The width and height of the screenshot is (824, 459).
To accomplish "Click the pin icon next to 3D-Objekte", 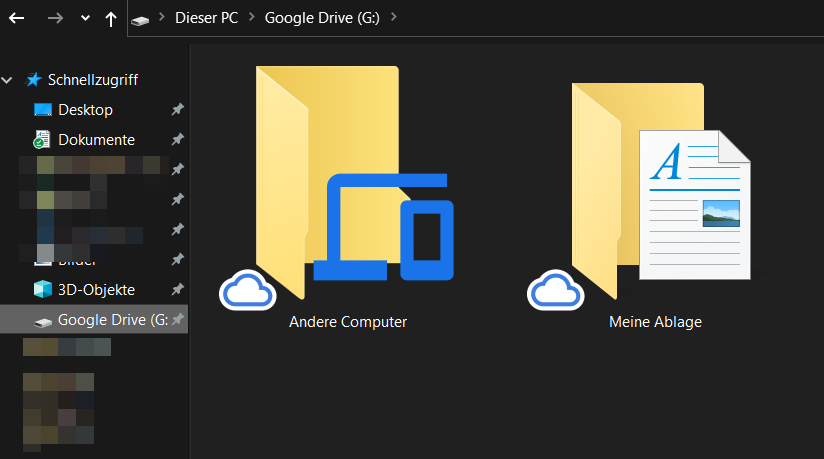I will (178, 289).
